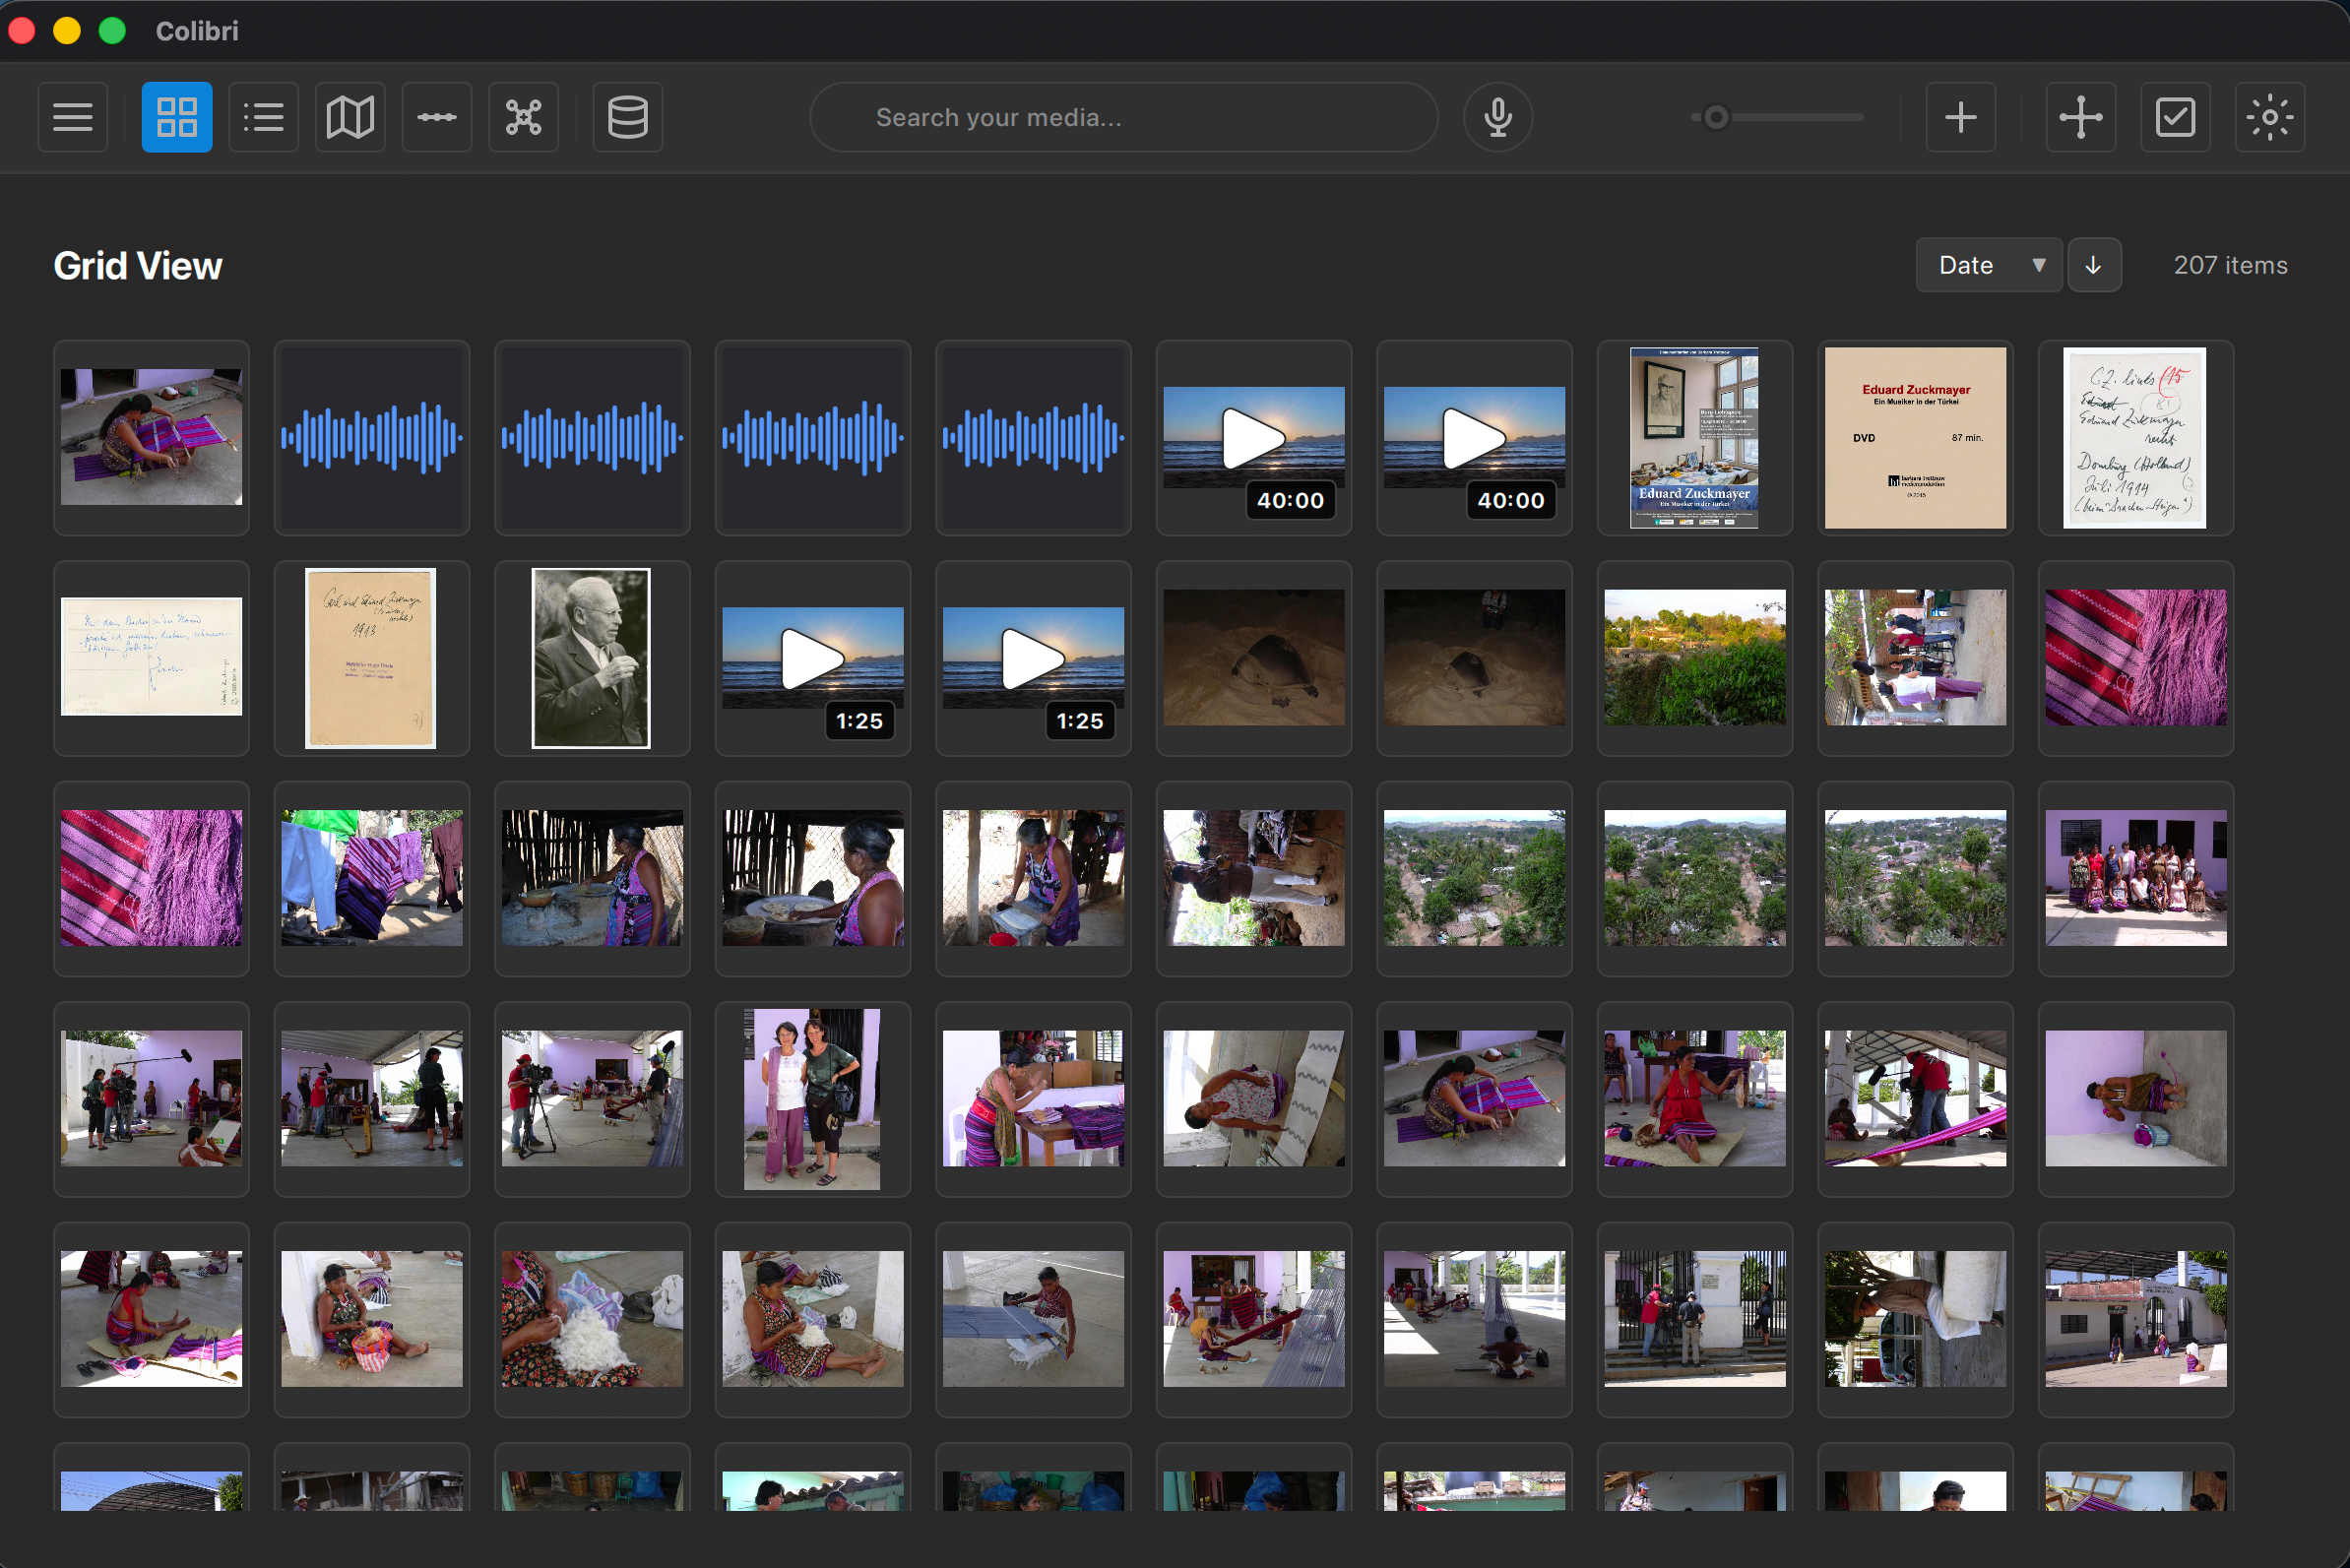This screenshot has width=2350, height=1568.
Task: Play the first 40:00 video
Action: pyautogui.click(x=1253, y=437)
